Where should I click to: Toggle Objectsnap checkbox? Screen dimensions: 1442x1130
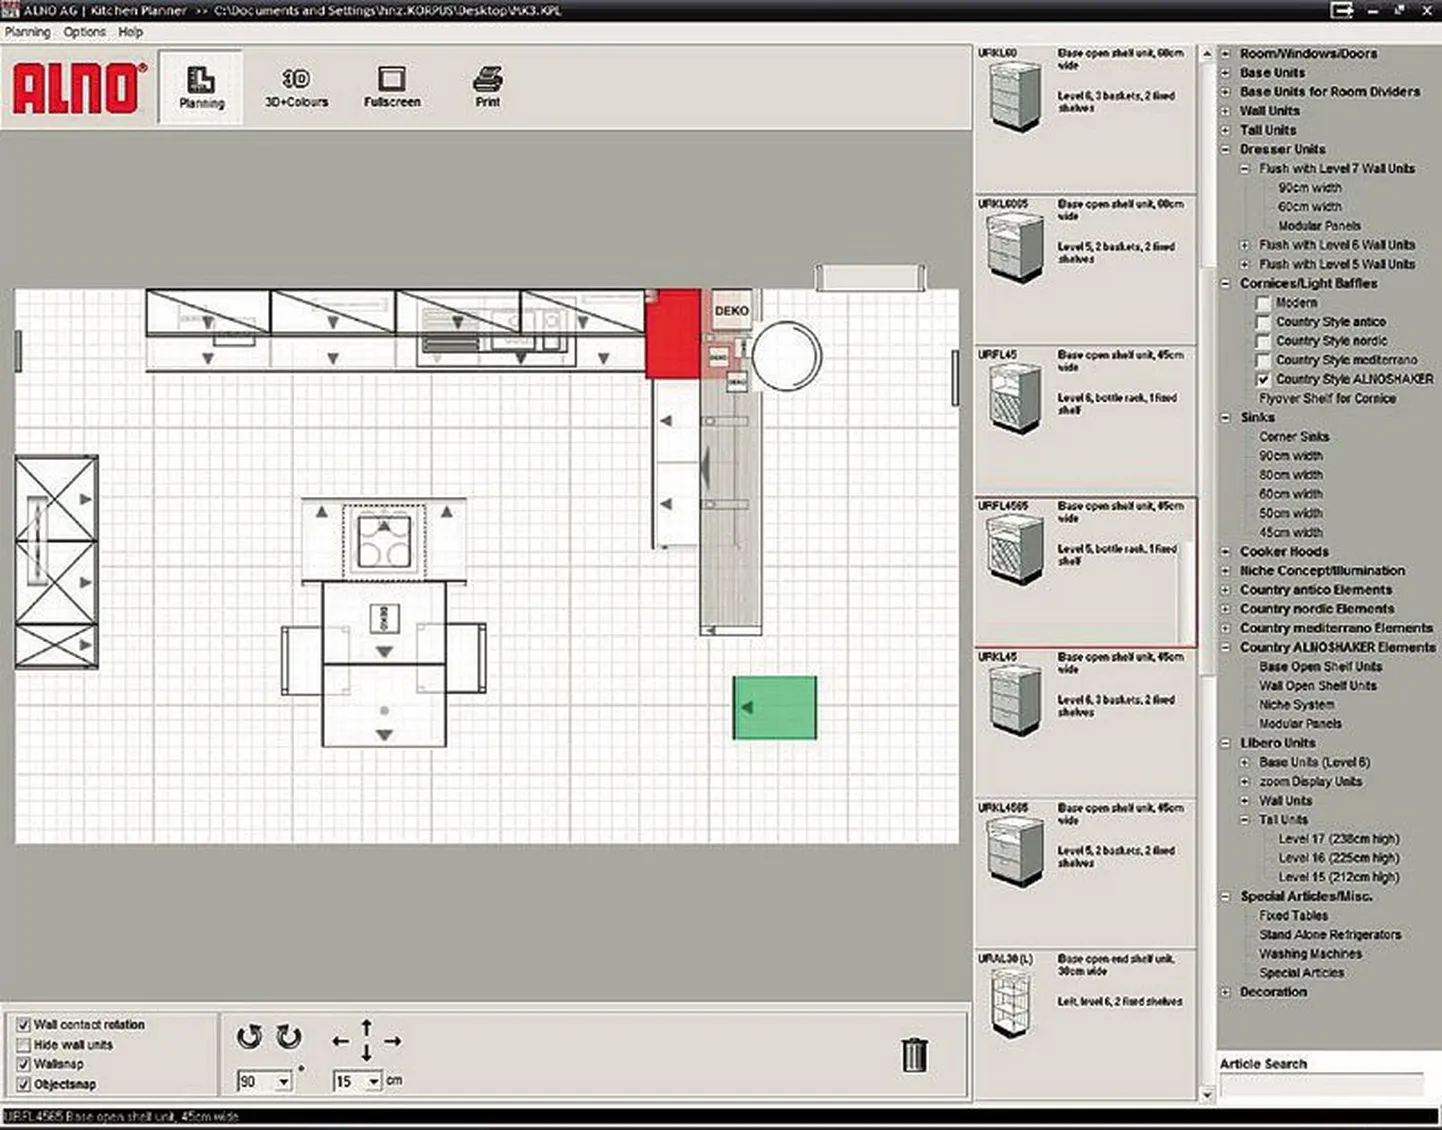(24, 1084)
